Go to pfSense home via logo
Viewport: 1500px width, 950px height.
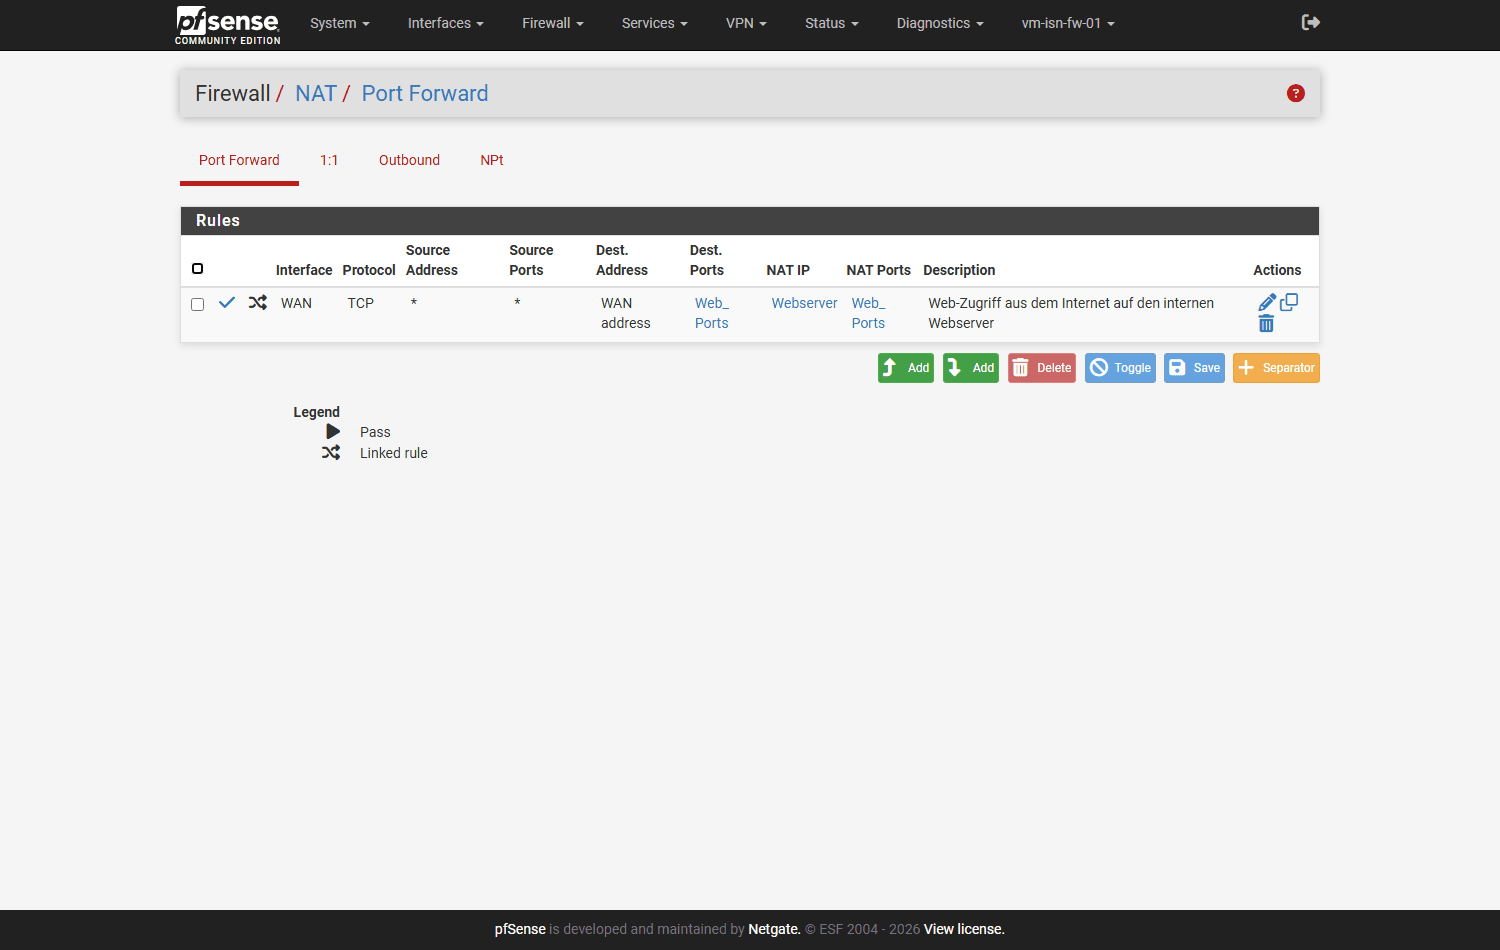(x=228, y=25)
